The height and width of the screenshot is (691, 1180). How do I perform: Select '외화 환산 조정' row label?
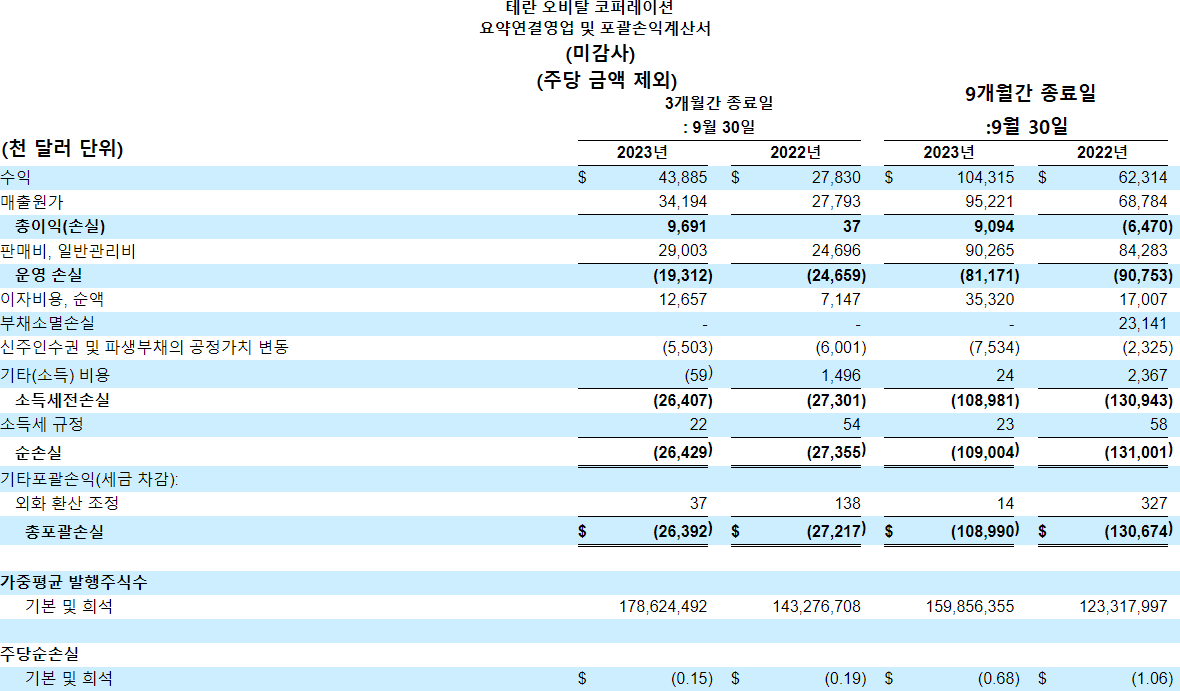pos(67,503)
